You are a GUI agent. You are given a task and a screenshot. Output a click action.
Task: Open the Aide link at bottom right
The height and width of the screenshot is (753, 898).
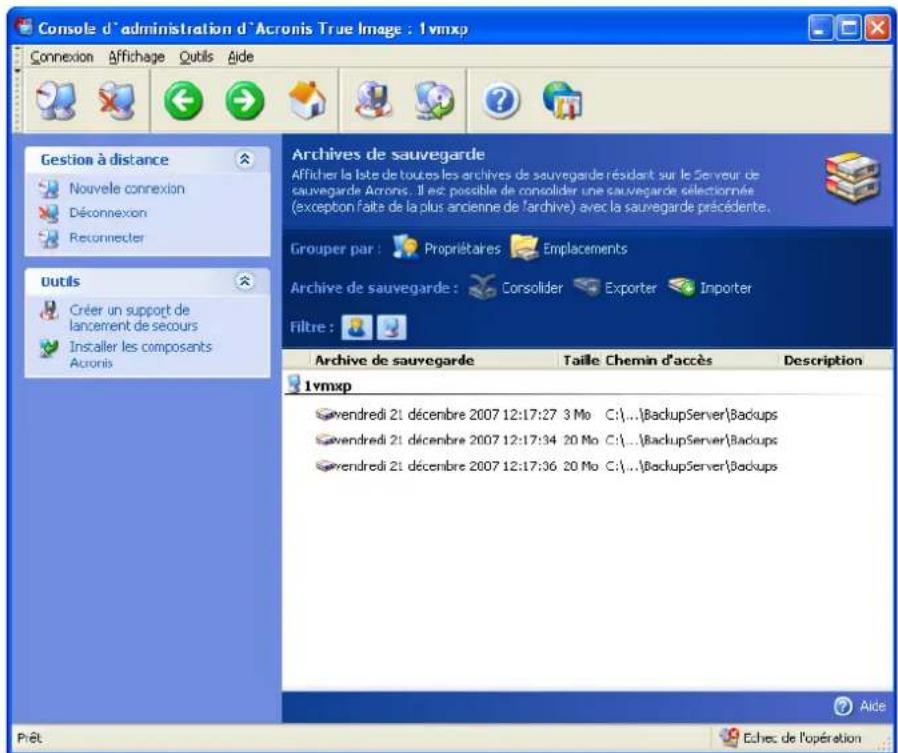coord(872,706)
